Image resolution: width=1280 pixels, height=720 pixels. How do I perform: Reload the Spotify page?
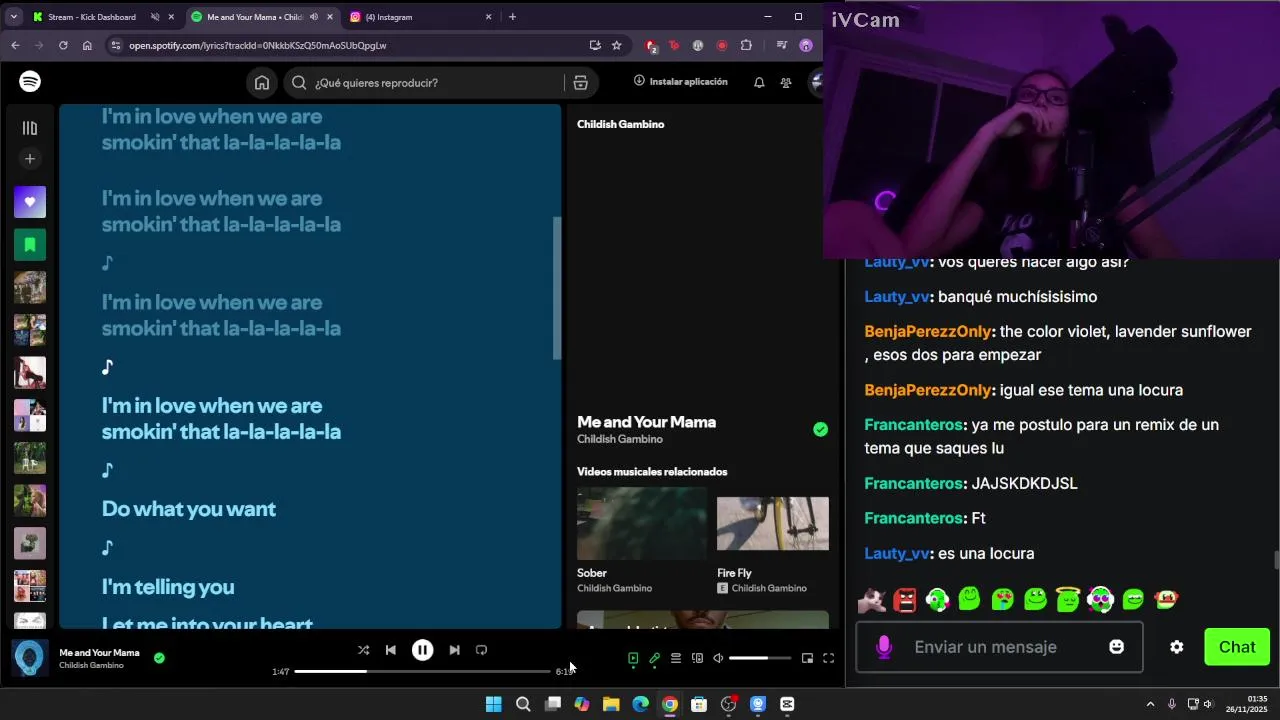[63, 45]
